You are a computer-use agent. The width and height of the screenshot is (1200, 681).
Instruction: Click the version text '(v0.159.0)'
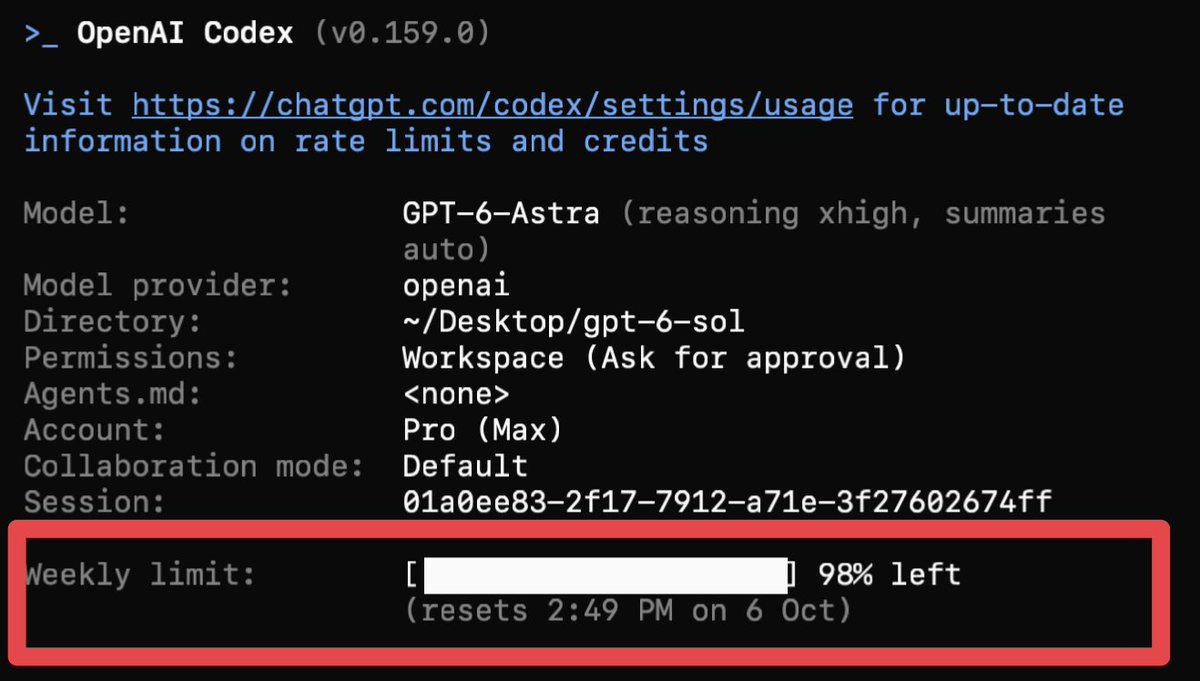point(403,33)
